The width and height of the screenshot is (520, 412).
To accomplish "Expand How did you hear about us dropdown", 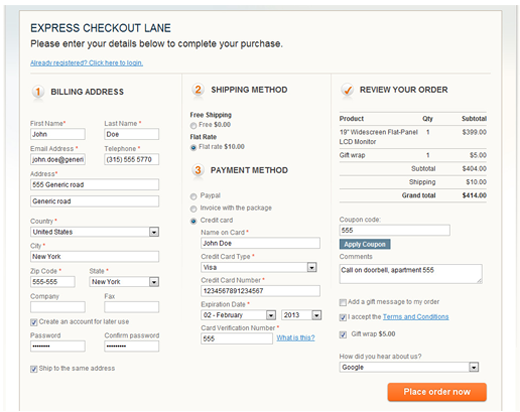I will pos(409,367).
